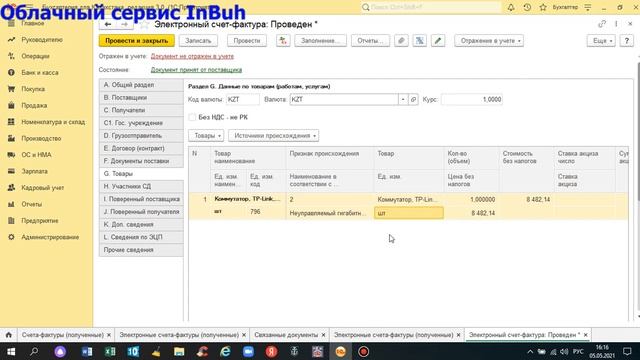Select the 'L. Сведения по ЭЦП' section
This screenshot has width=640, height=360.
click(x=141, y=237)
